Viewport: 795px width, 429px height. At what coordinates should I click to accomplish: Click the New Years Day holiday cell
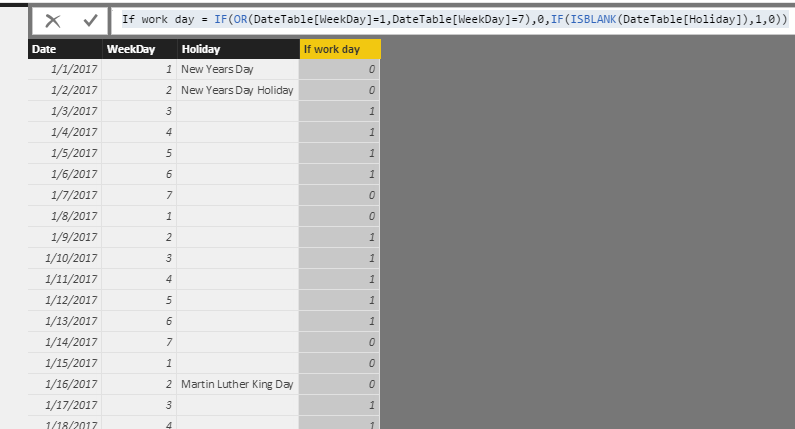(x=238, y=69)
